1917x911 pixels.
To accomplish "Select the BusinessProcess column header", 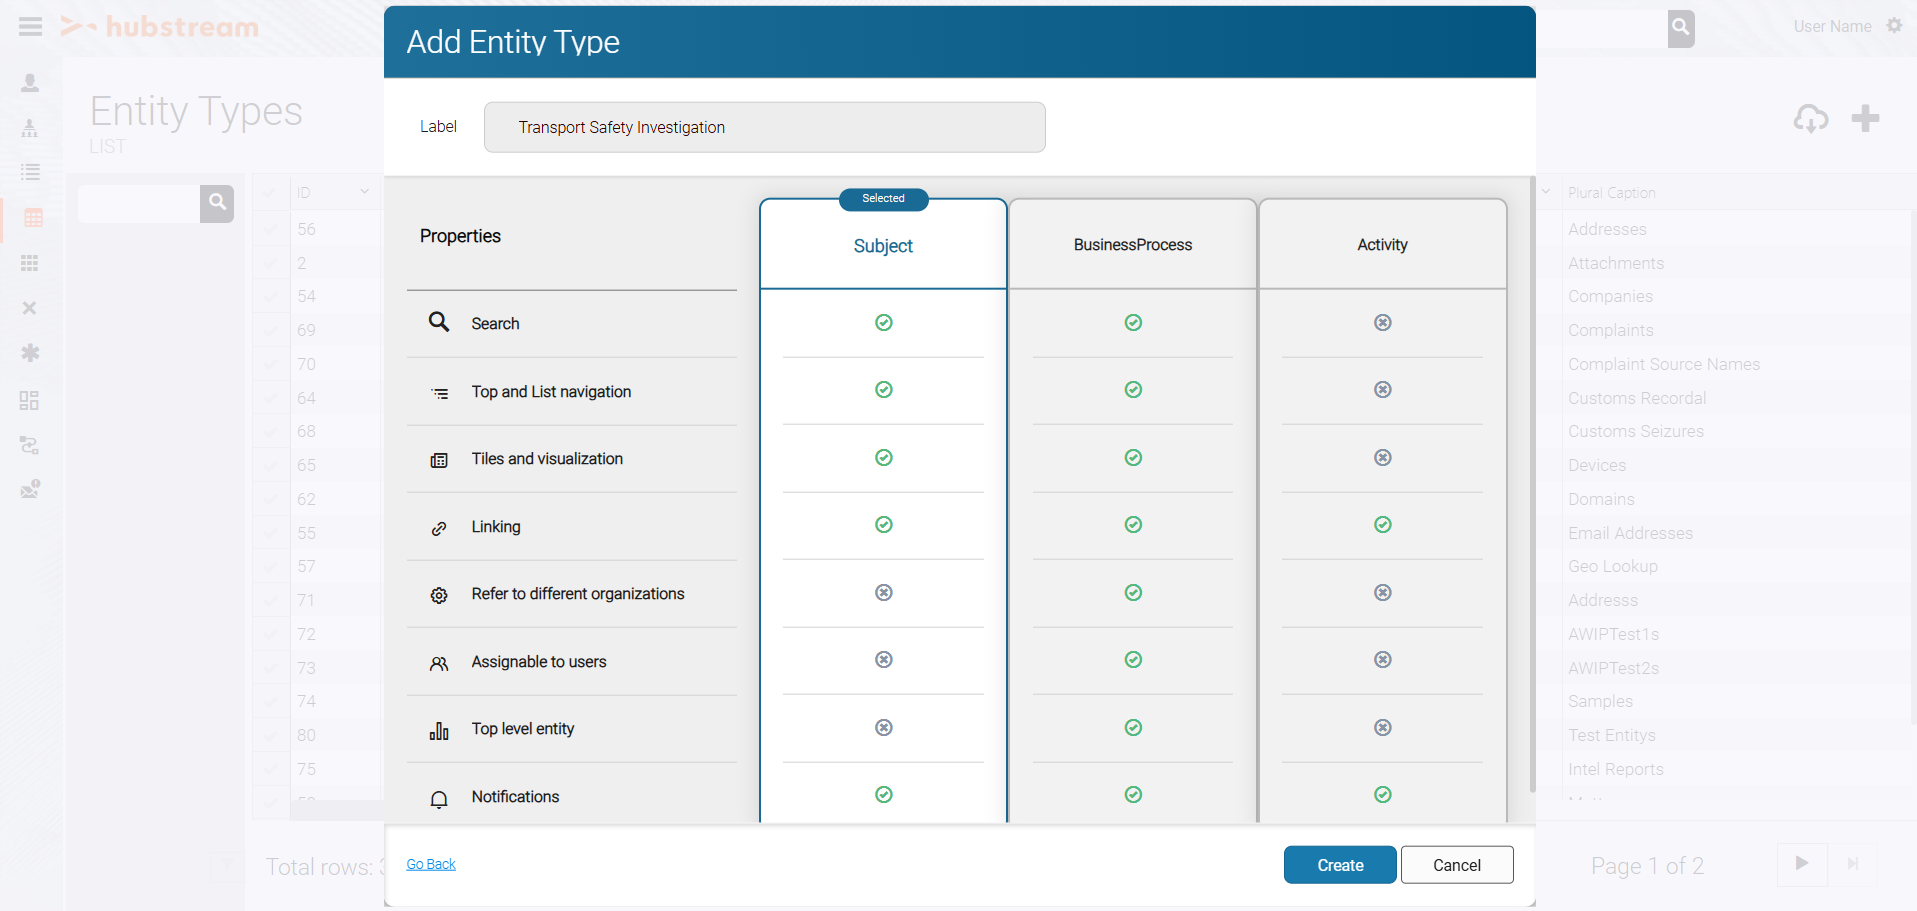I will coord(1132,245).
